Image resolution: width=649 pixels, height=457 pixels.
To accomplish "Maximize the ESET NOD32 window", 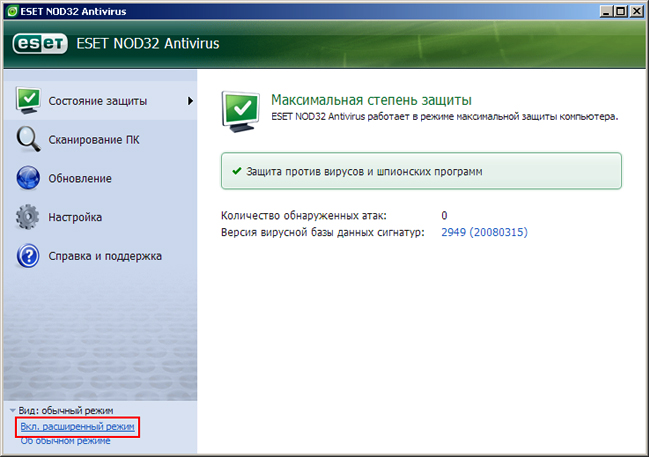I will pyautogui.click(x=621, y=11).
